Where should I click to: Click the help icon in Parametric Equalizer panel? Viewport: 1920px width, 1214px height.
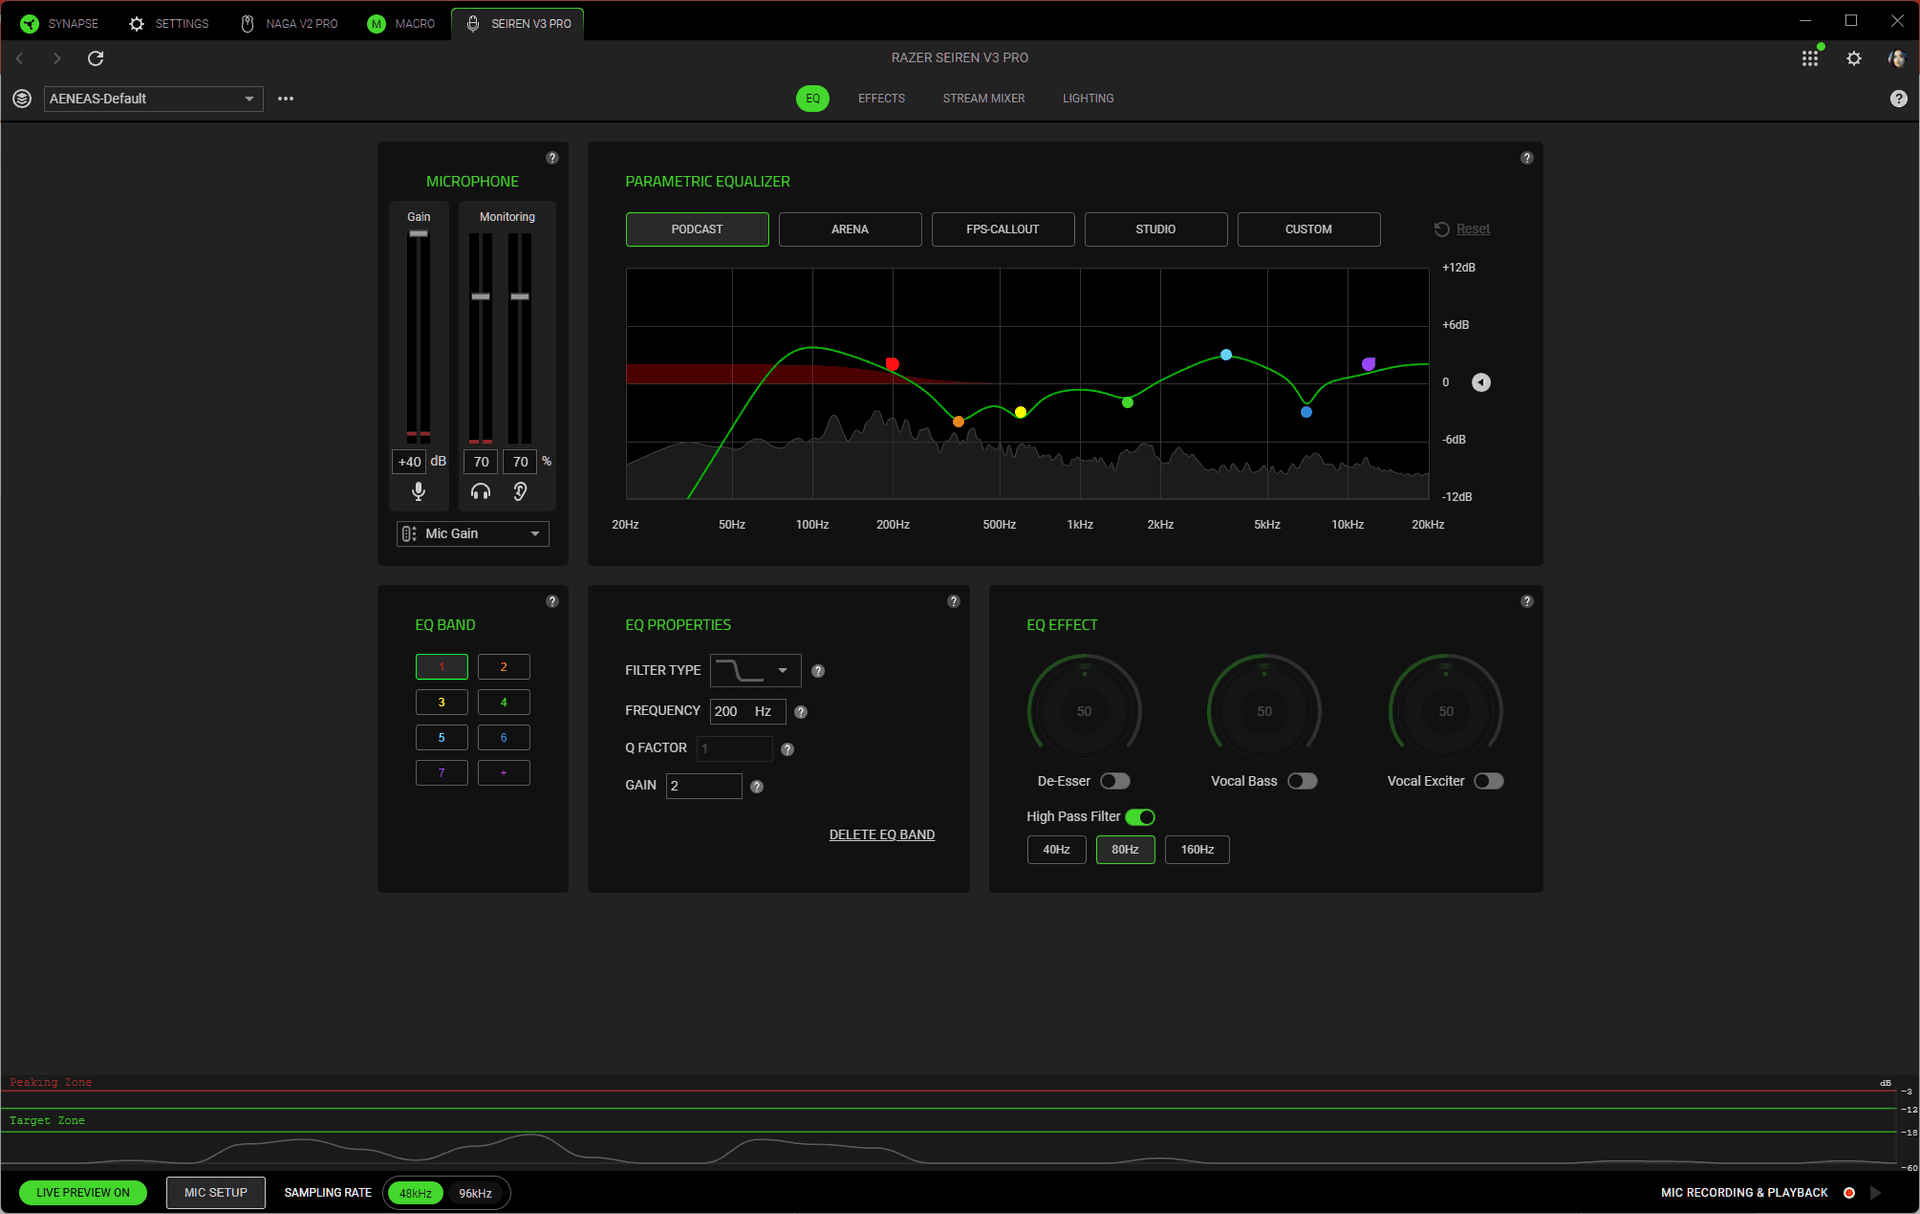point(1527,158)
